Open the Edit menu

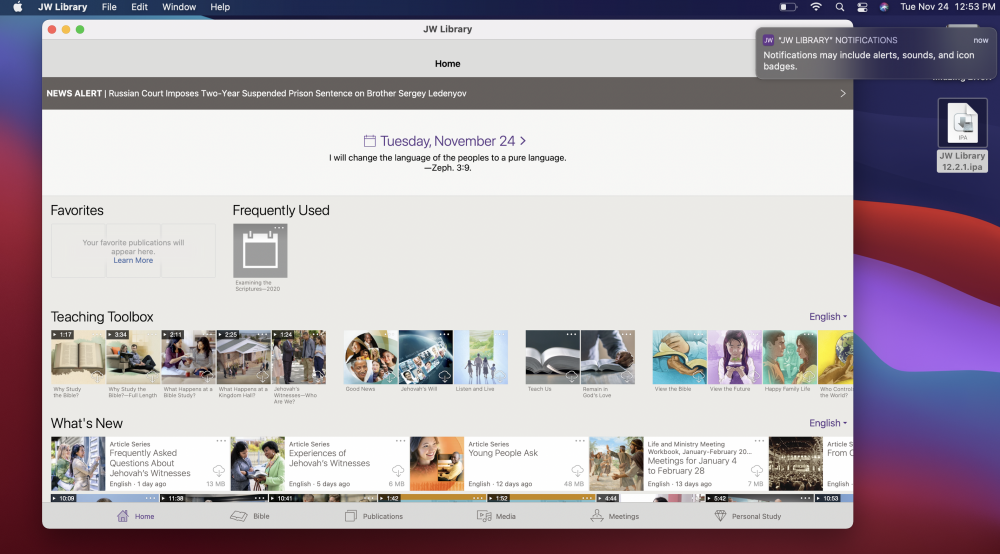[x=139, y=7]
